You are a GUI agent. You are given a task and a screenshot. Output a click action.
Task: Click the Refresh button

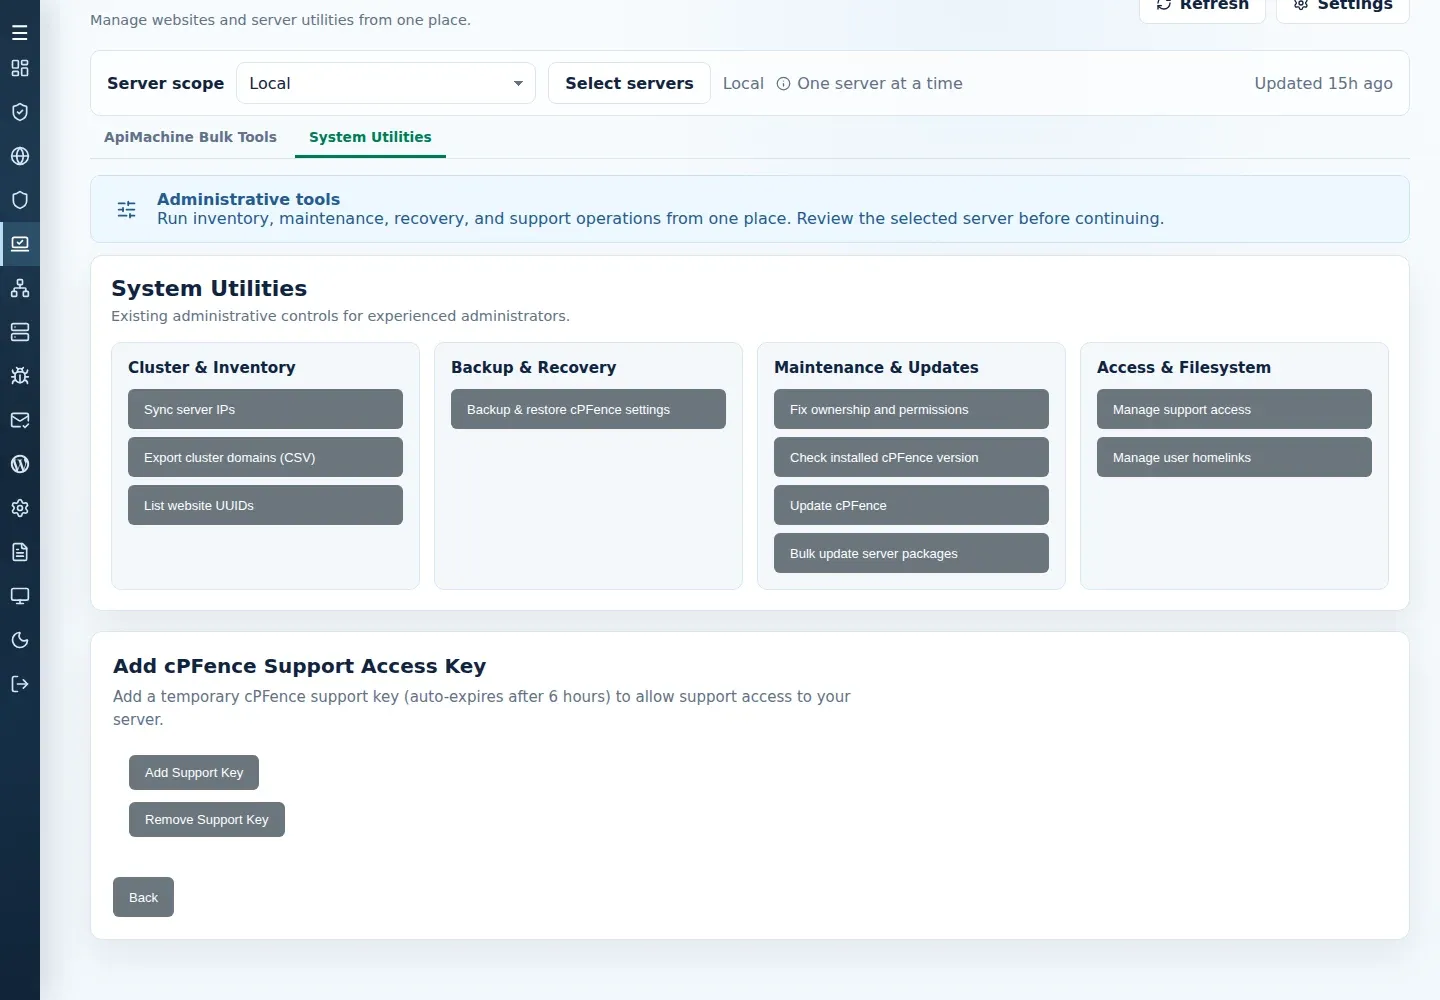click(x=1202, y=6)
